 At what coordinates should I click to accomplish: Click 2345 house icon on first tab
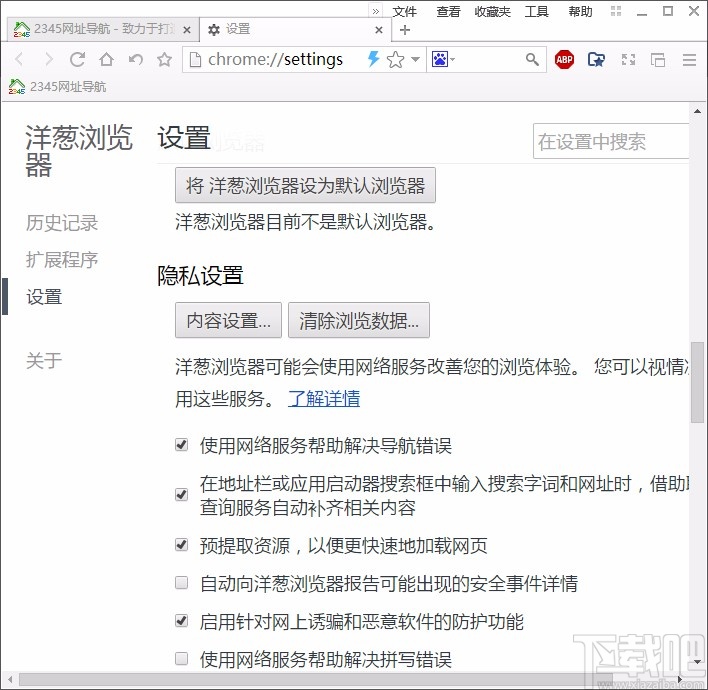(x=22, y=30)
